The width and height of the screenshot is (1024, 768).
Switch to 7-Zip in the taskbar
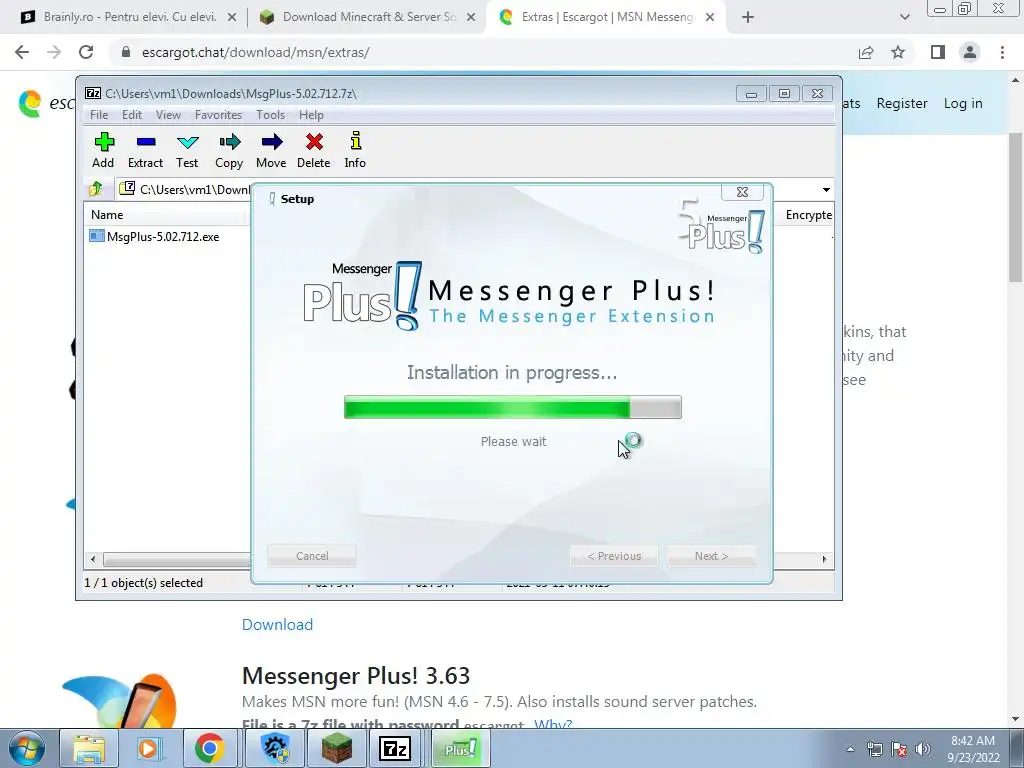click(396, 748)
